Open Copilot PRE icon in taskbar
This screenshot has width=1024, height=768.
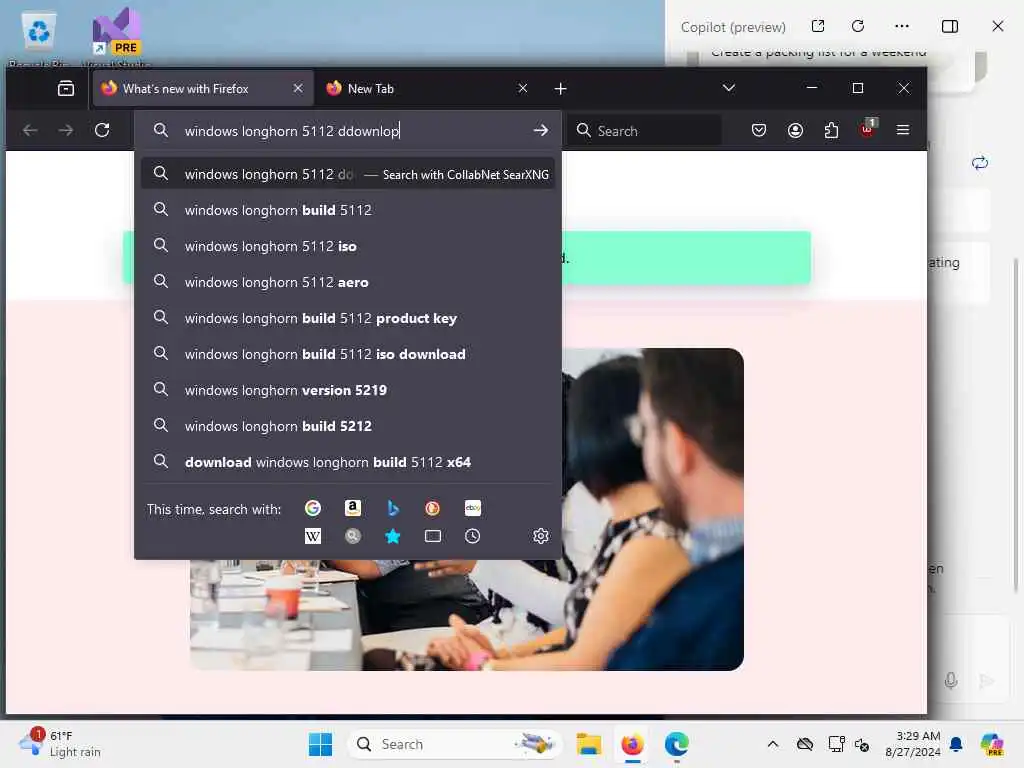pos(992,744)
